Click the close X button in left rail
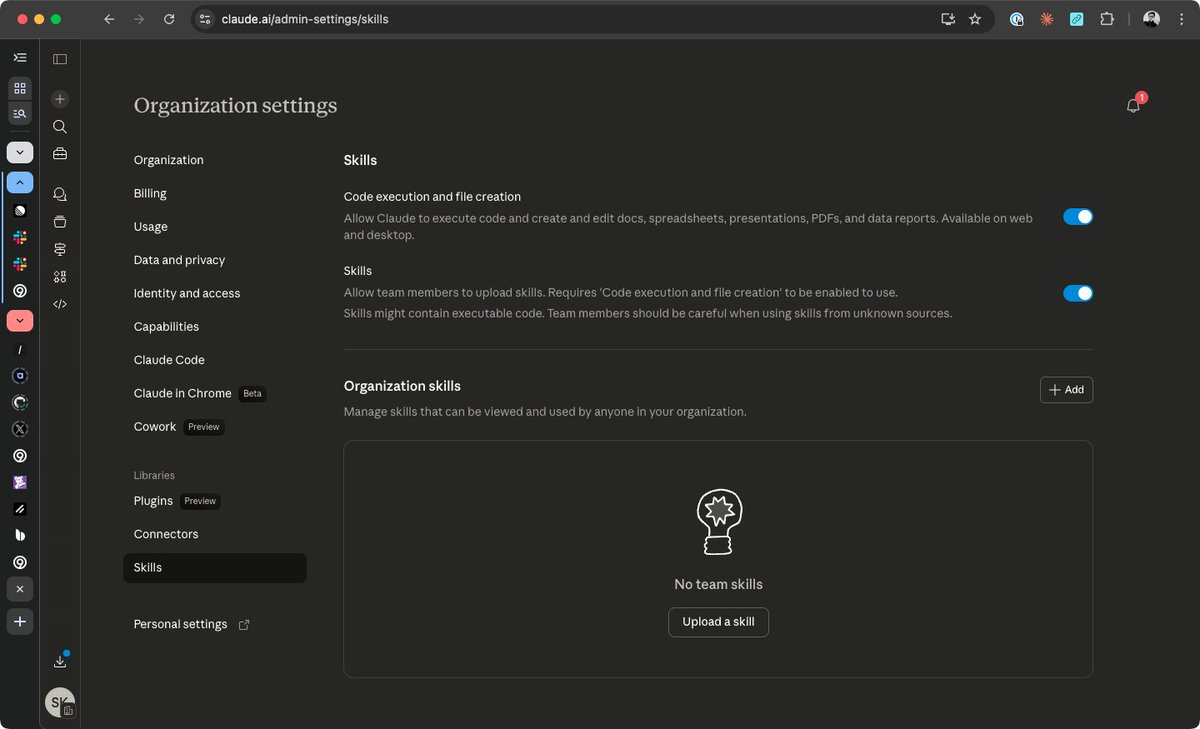Screen dimensions: 1200x729 [20, 589]
